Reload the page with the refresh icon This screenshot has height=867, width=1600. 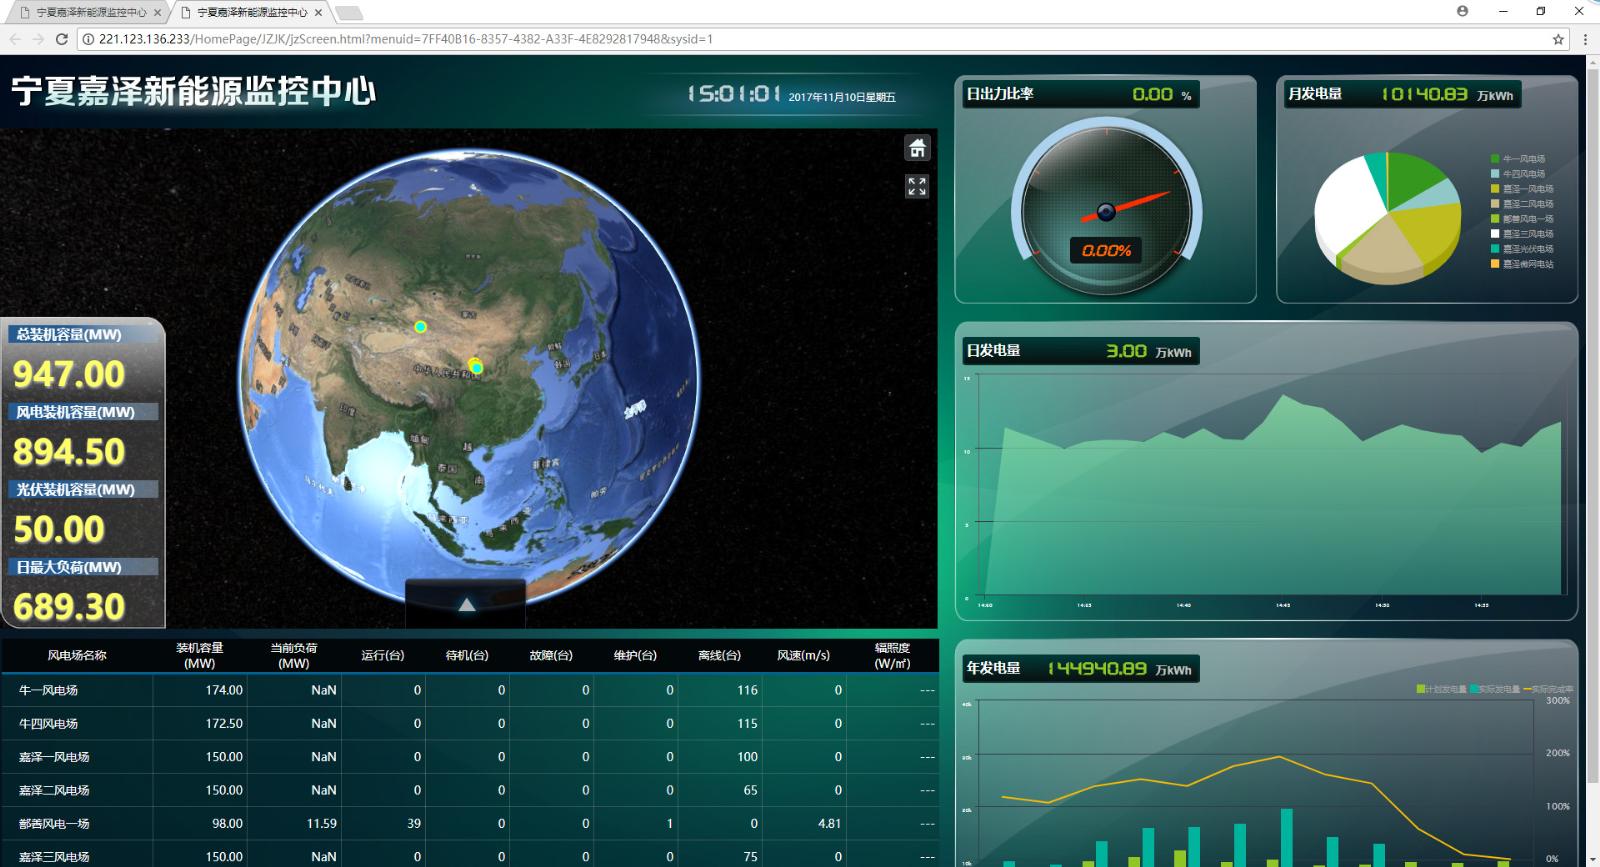coord(61,39)
